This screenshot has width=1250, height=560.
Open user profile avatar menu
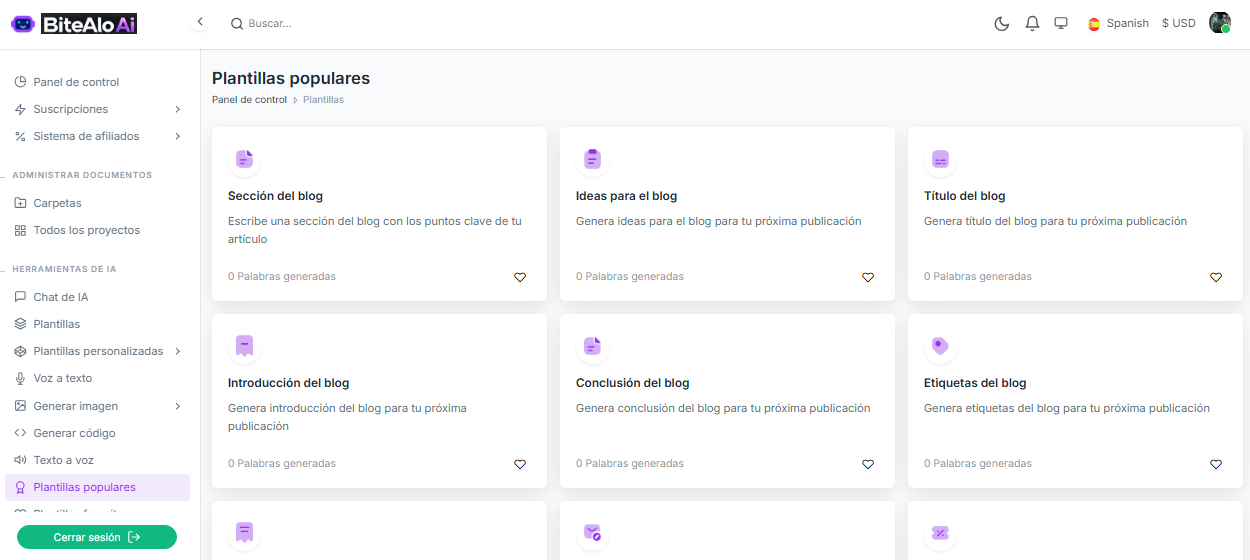[x=1219, y=23]
